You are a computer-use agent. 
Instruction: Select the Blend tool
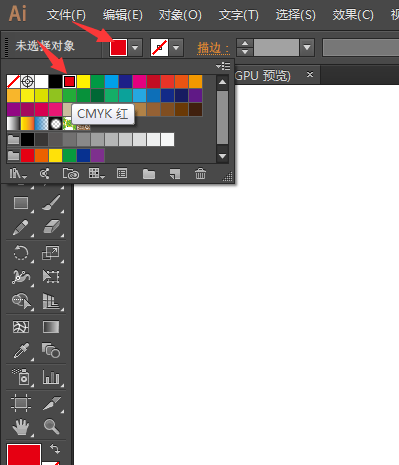click(x=51, y=350)
